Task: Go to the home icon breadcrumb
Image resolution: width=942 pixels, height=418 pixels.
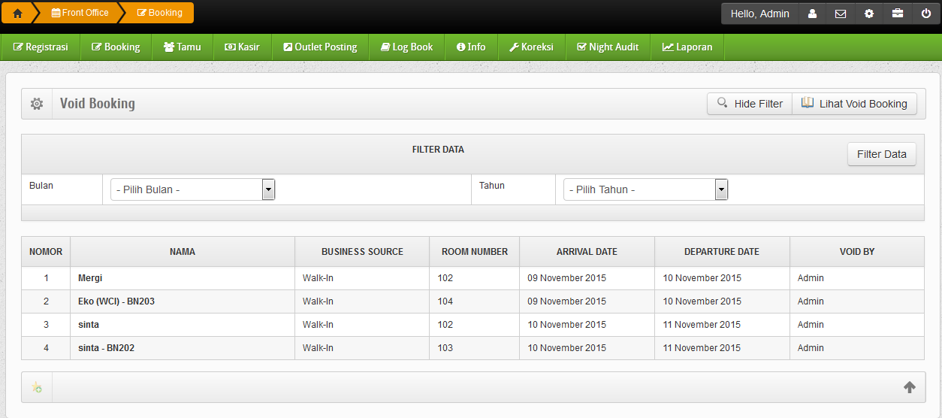Action: [x=17, y=13]
